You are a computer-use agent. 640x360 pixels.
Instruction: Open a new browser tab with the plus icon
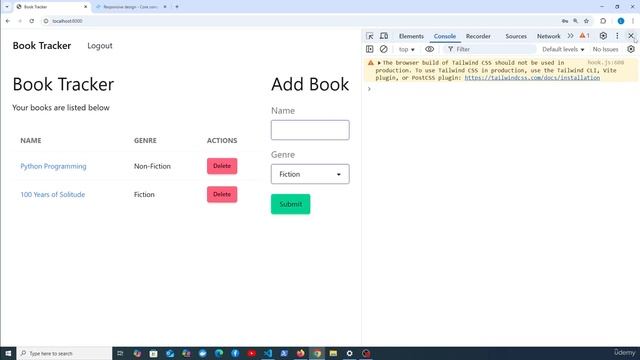point(177,7)
